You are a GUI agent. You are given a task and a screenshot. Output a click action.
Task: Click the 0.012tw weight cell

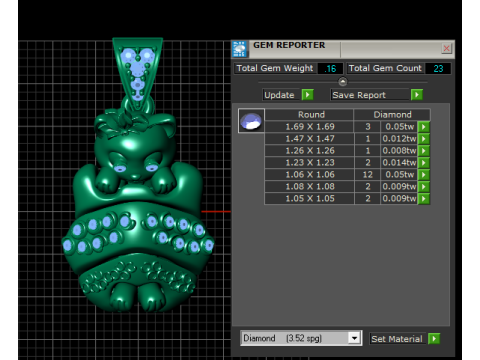coord(399,139)
